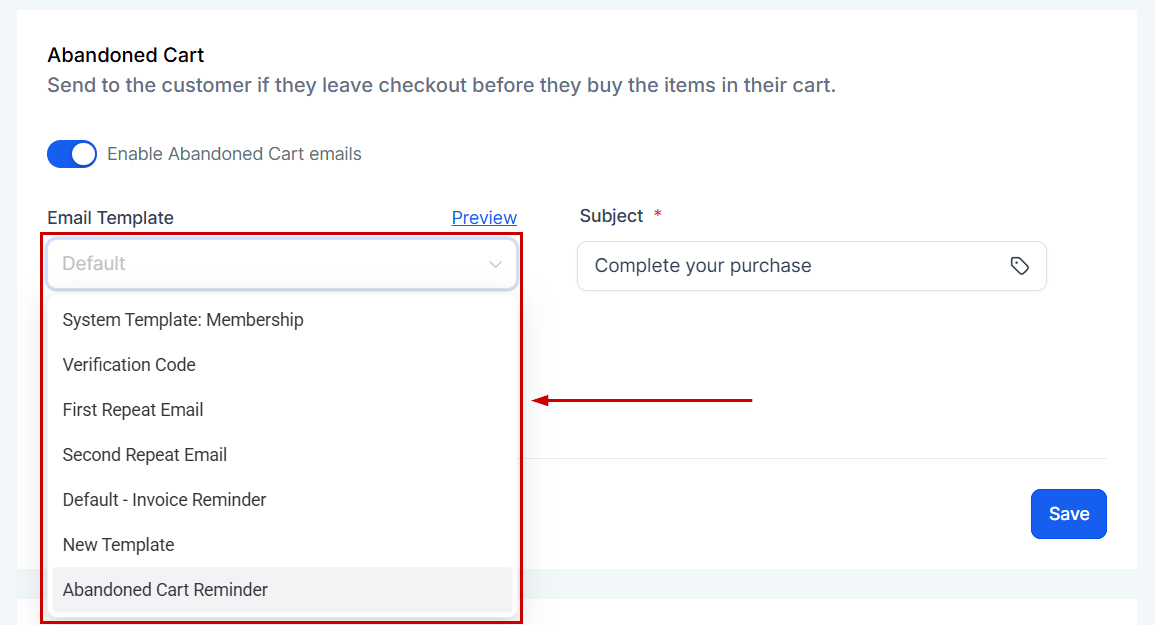This screenshot has width=1155, height=625.
Task: Select System Template: Membership option
Action: 183,320
